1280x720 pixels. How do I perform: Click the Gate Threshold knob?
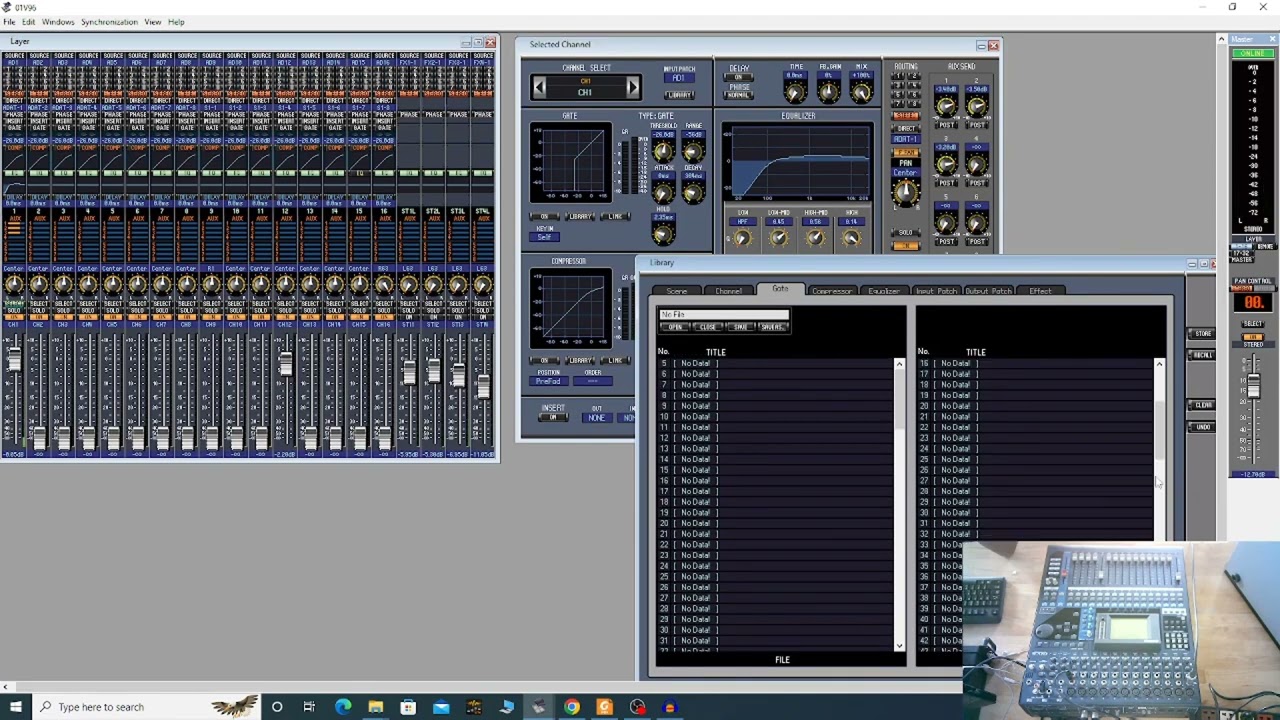(663, 151)
